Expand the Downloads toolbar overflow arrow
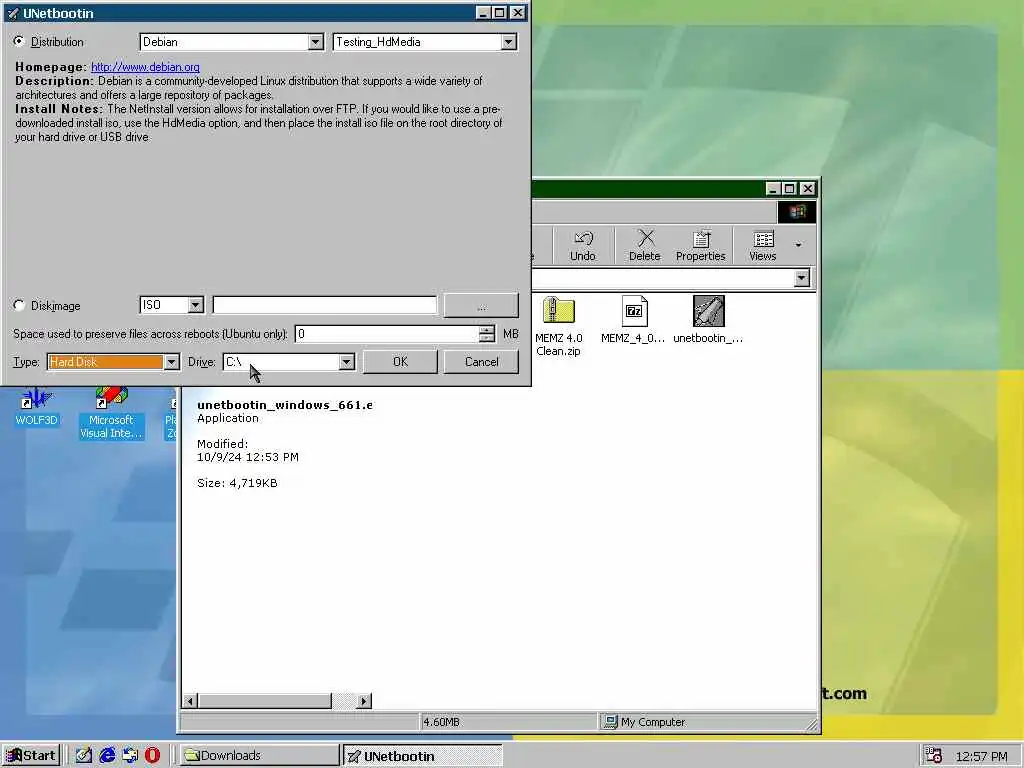This screenshot has height=768, width=1024. pos(798,245)
